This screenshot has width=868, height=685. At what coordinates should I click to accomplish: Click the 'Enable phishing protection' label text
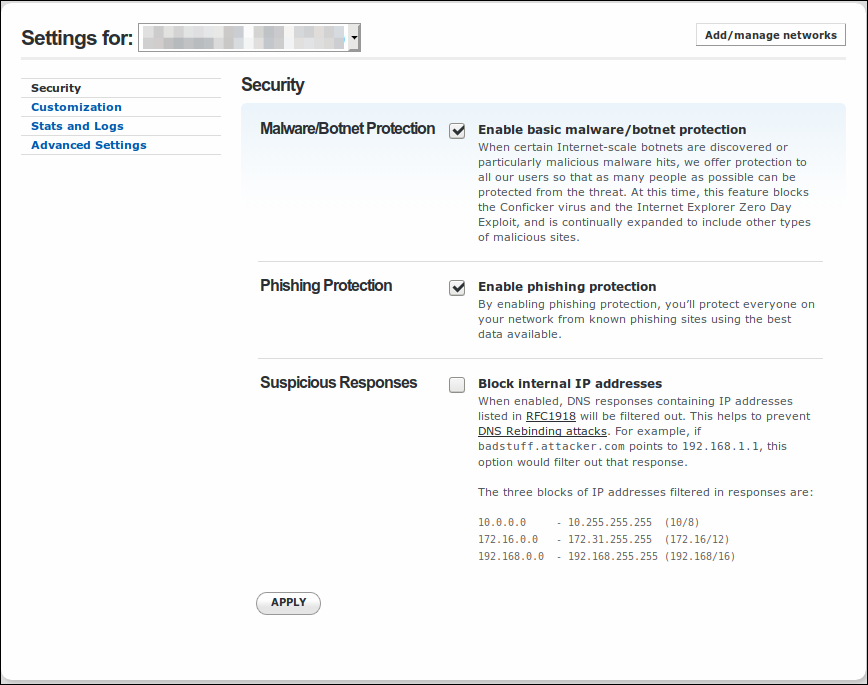click(567, 286)
